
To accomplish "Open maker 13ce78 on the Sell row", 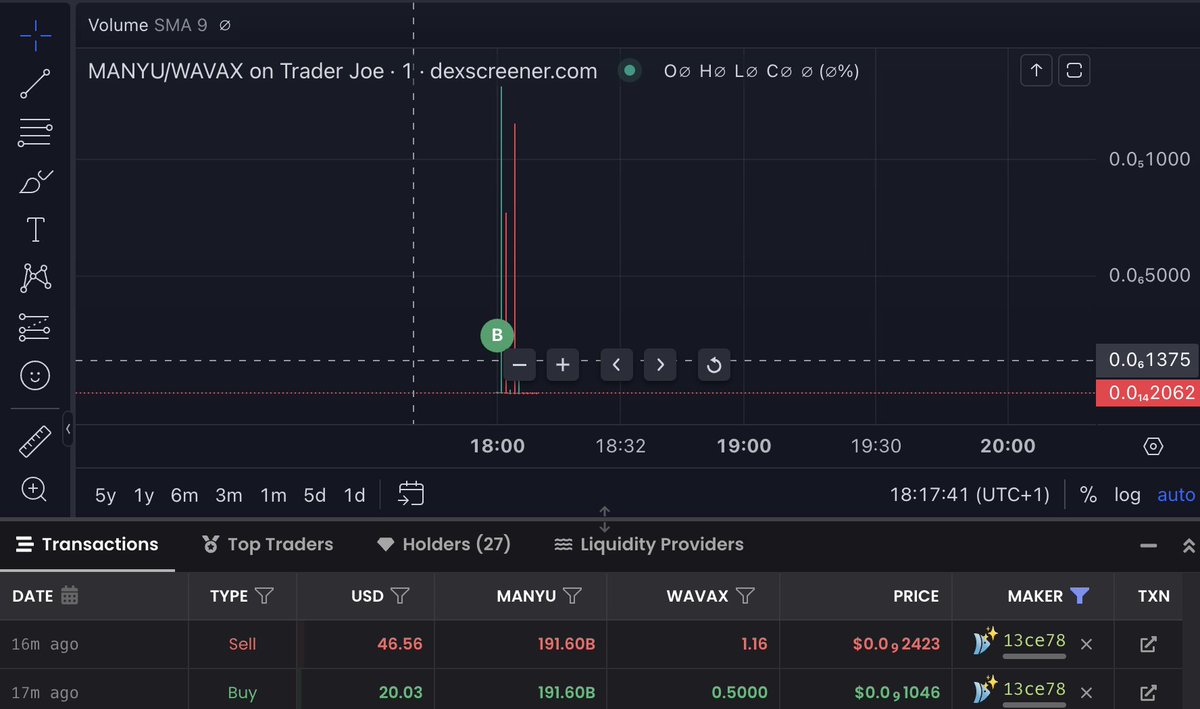I will click(x=1034, y=641).
